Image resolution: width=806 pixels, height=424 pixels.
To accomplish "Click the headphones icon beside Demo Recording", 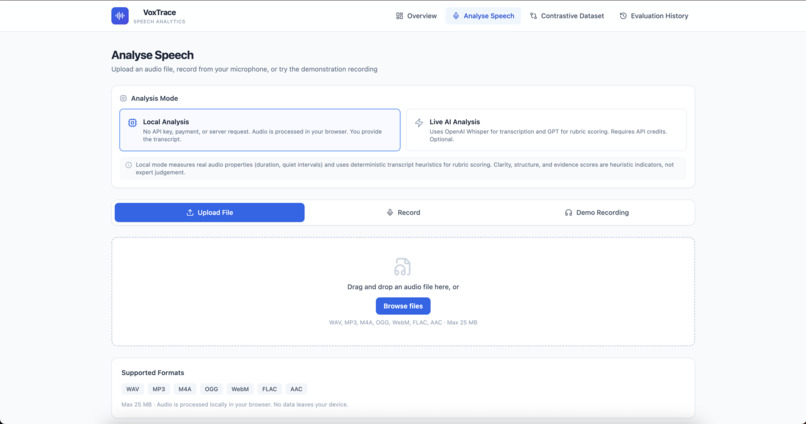I will point(569,212).
